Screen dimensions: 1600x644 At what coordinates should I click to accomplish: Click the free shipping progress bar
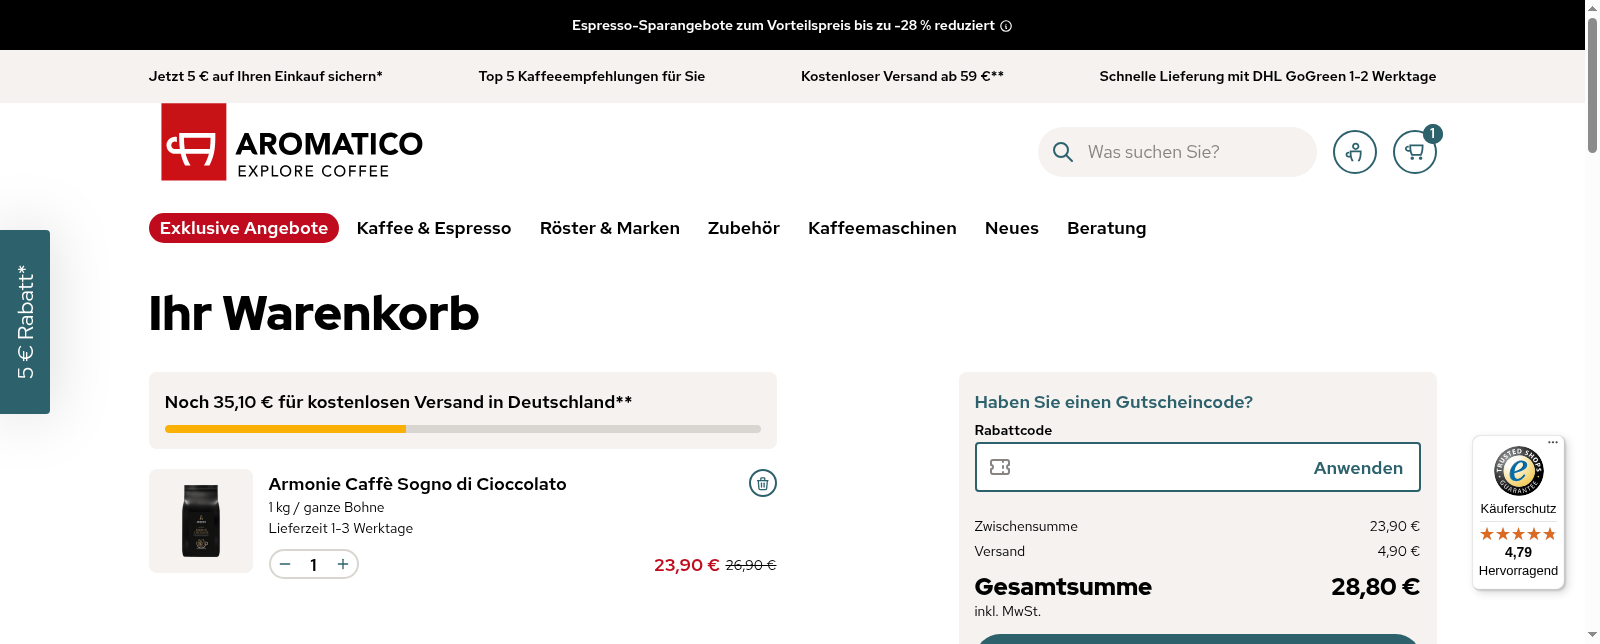(x=463, y=429)
